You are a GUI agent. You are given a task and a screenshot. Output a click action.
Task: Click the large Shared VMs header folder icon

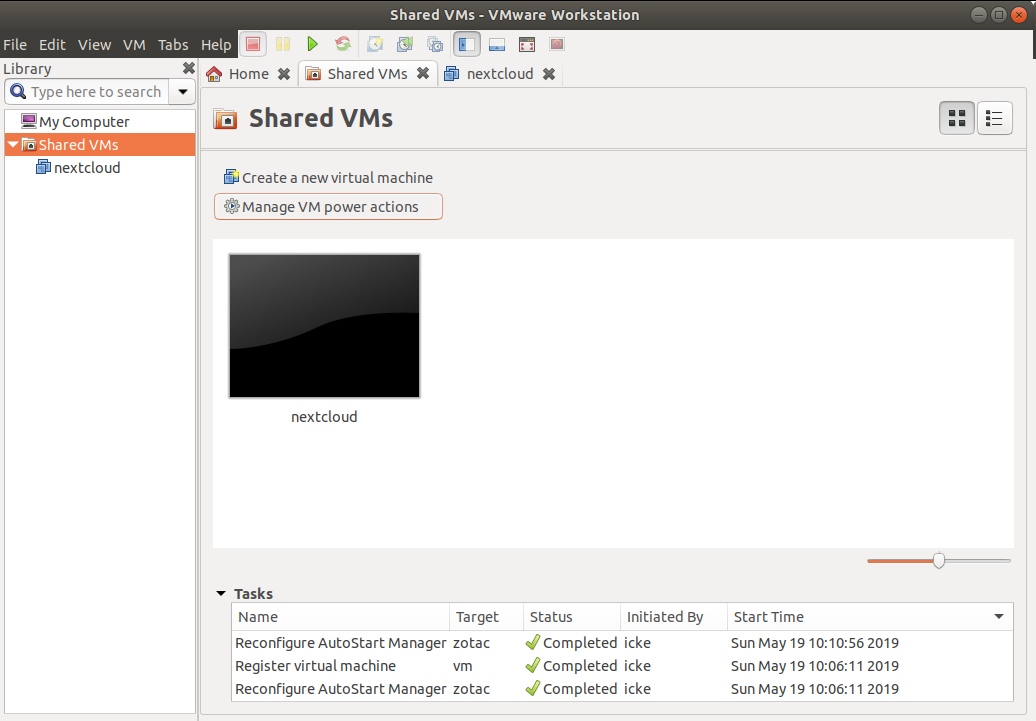(225, 119)
